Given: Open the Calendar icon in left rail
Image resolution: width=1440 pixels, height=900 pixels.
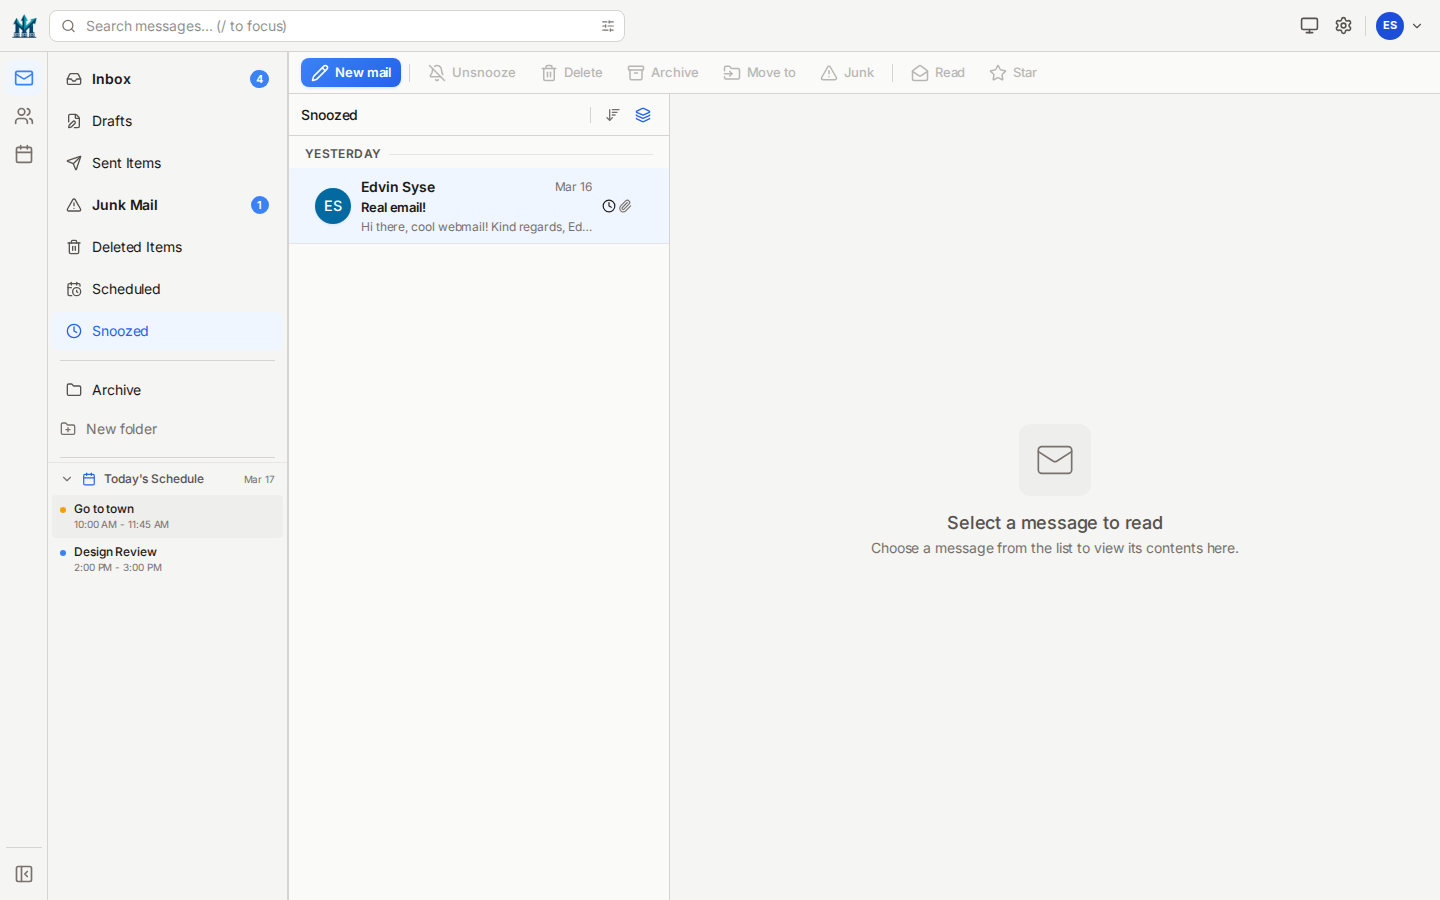Looking at the screenshot, I should (24, 154).
